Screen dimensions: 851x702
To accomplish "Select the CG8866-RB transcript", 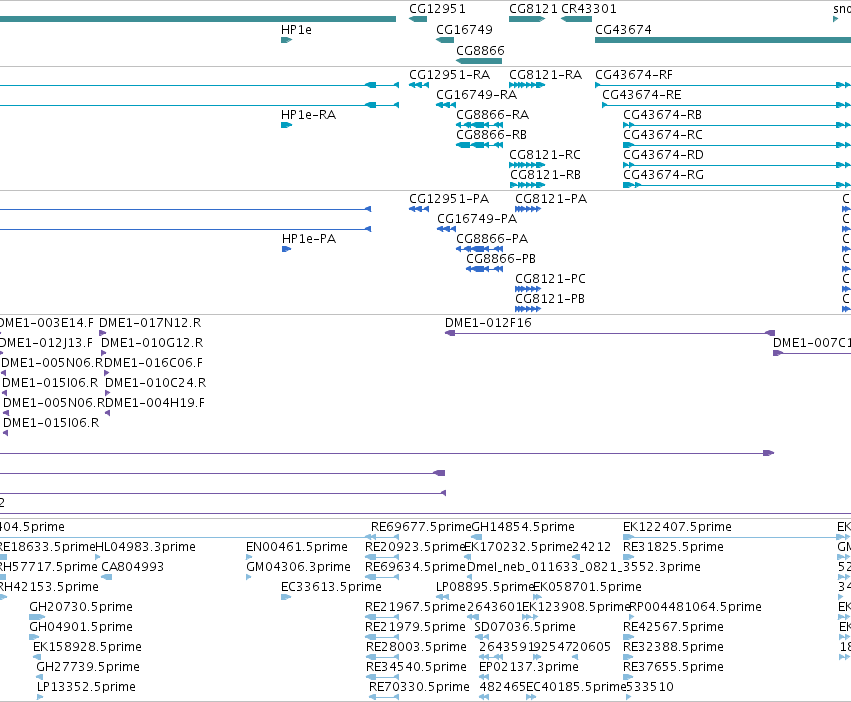I will click(479, 145).
